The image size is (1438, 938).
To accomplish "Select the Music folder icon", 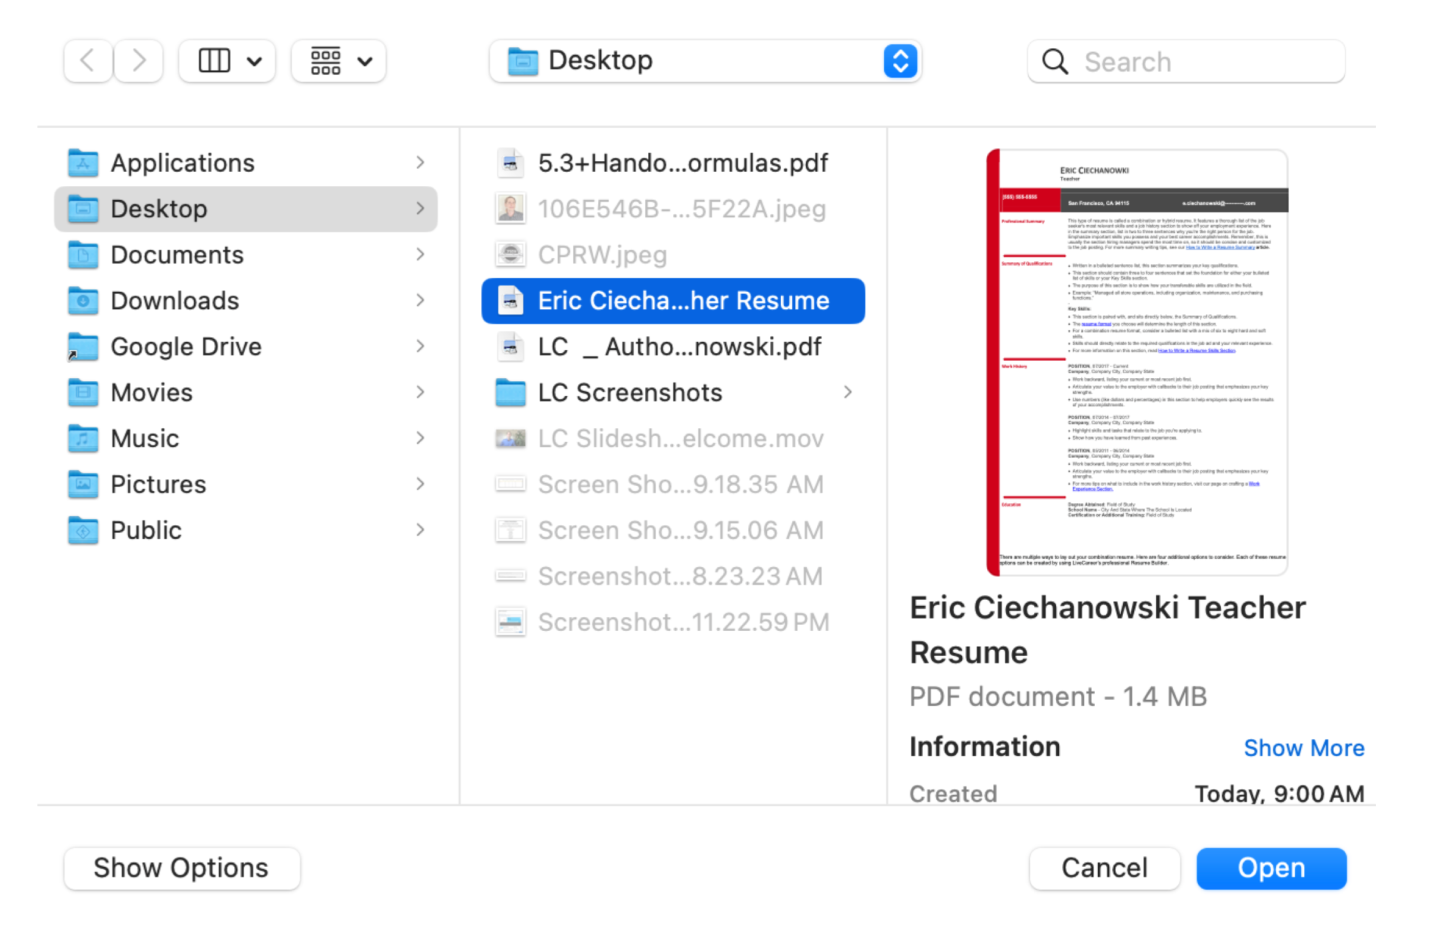I will point(83,439).
